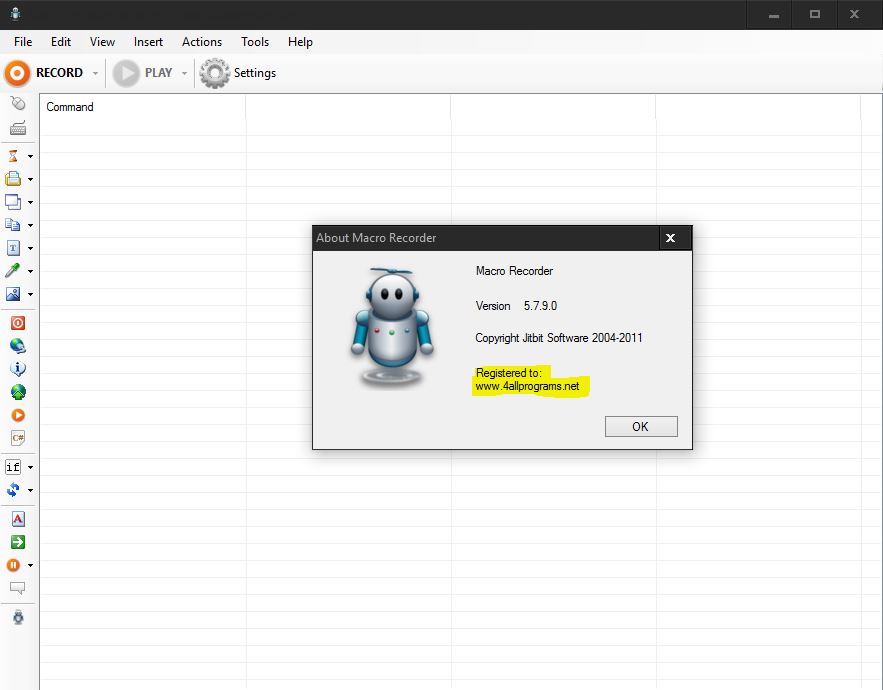Screen dimensions: 883x690
Task: Click the Command column header
Action: 142,107
